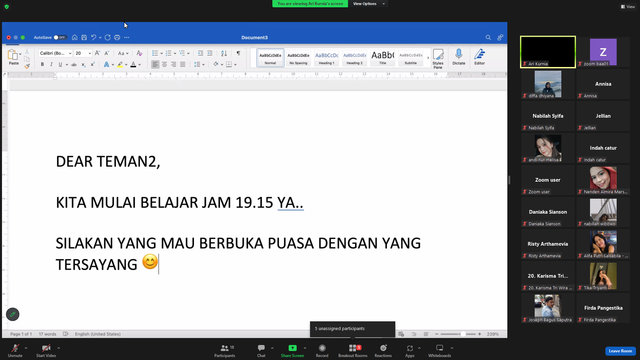Apply the Normal style
The height and width of the screenshot is (360, 640).
point(270,58)
